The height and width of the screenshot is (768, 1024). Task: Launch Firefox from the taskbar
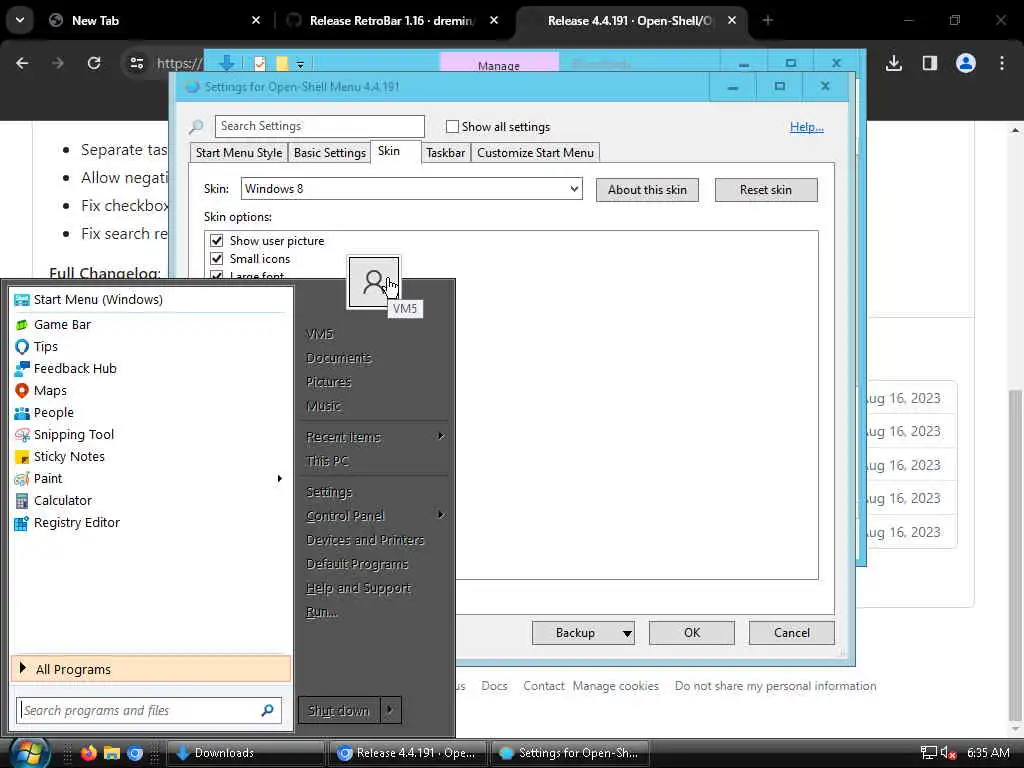88,753
